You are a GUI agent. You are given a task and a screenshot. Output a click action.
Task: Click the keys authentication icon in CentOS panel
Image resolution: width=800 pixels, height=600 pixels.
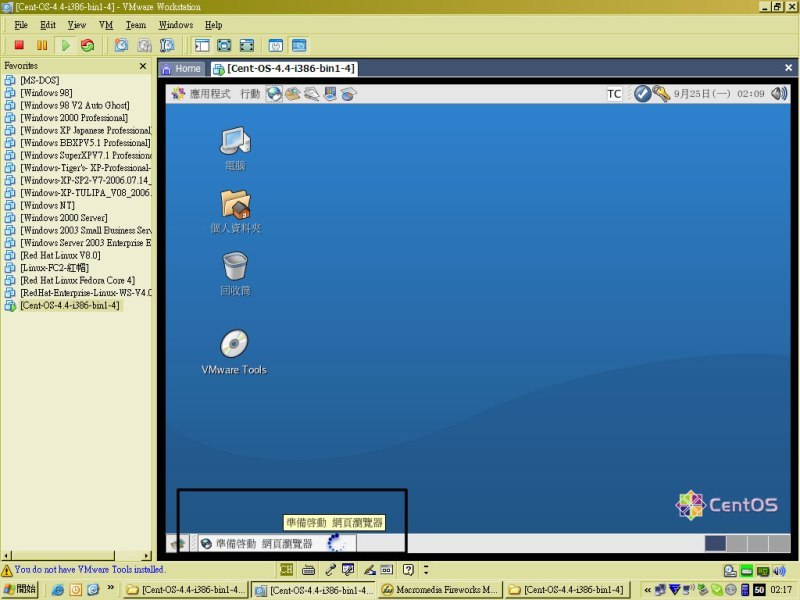pos(661,94)
